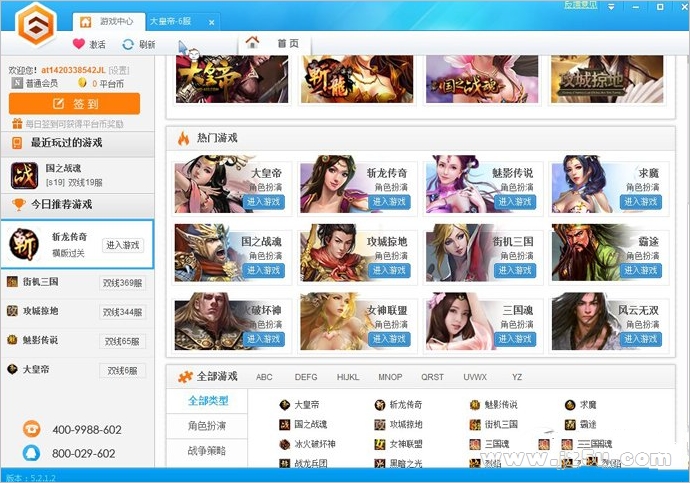This screenshot has height=483, width=690.
Task: Enter game on 求魔 hot game card
Action: tap(641, 202)
